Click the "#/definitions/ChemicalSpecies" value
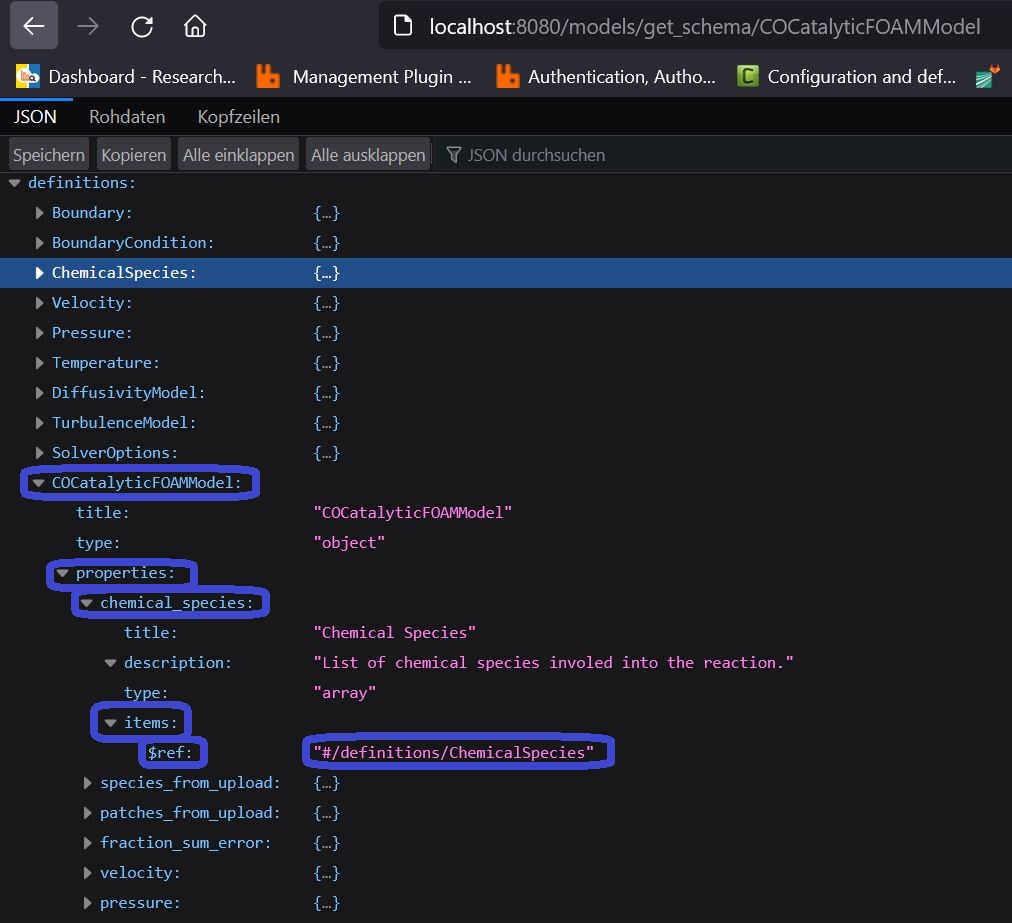The width and height of the screenshot is (1012, 923). [x=454, y=753]
